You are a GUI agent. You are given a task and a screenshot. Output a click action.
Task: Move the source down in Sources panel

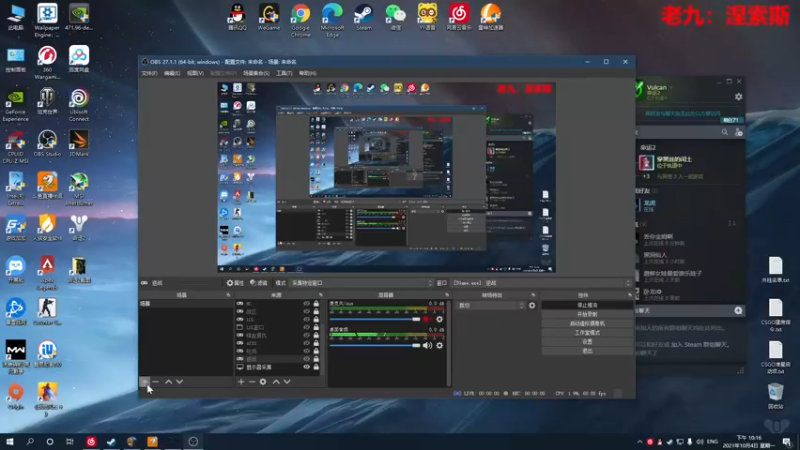[287, 382]
